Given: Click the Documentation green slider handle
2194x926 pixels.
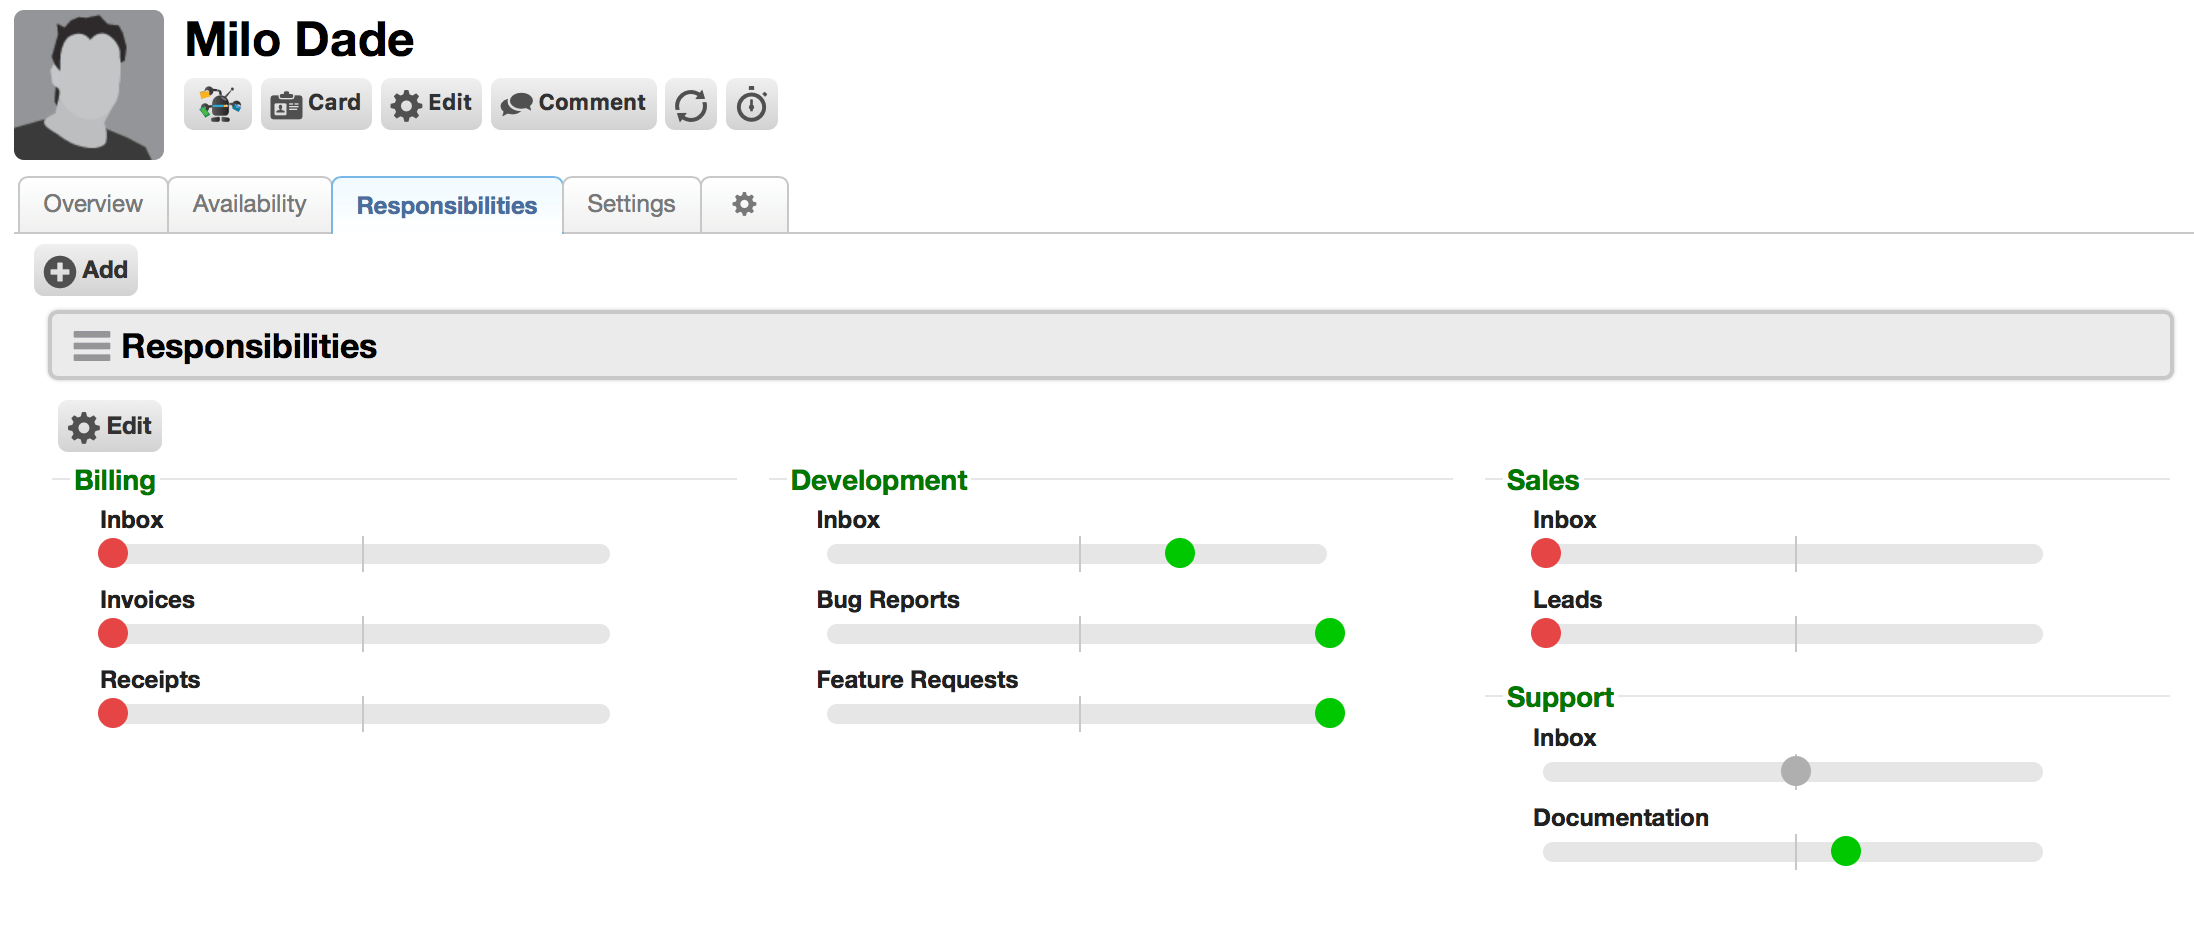Looking at the screenshot, I should click(x=1846, y=851).
